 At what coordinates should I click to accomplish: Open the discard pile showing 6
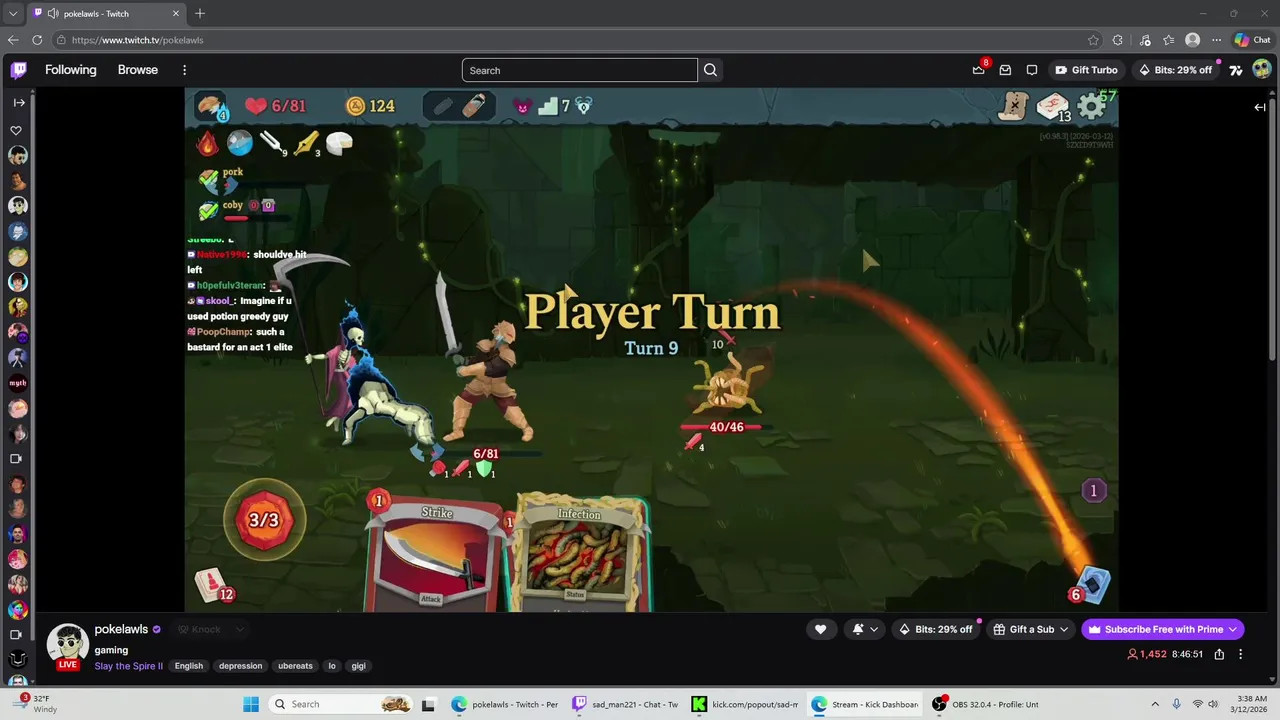pyautogui.click(x=1090, y=586)
